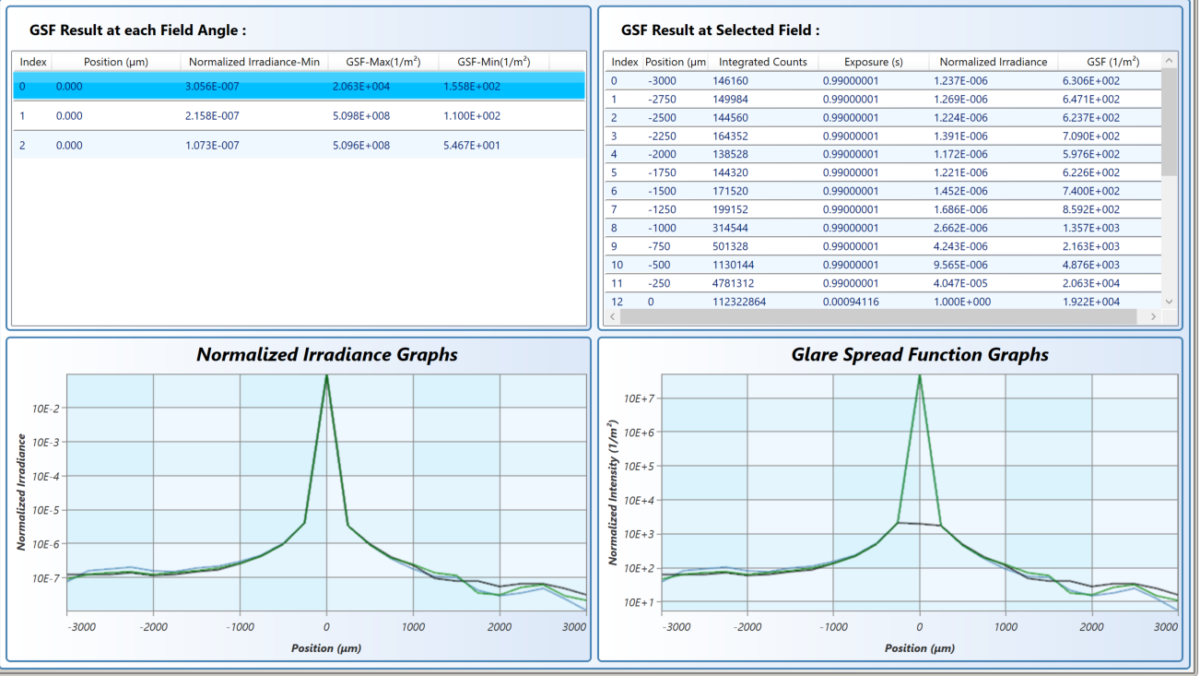
Task: Click the vertical scrollbar down arrow in the Selected Field table
Action: tap(1169, 301)
